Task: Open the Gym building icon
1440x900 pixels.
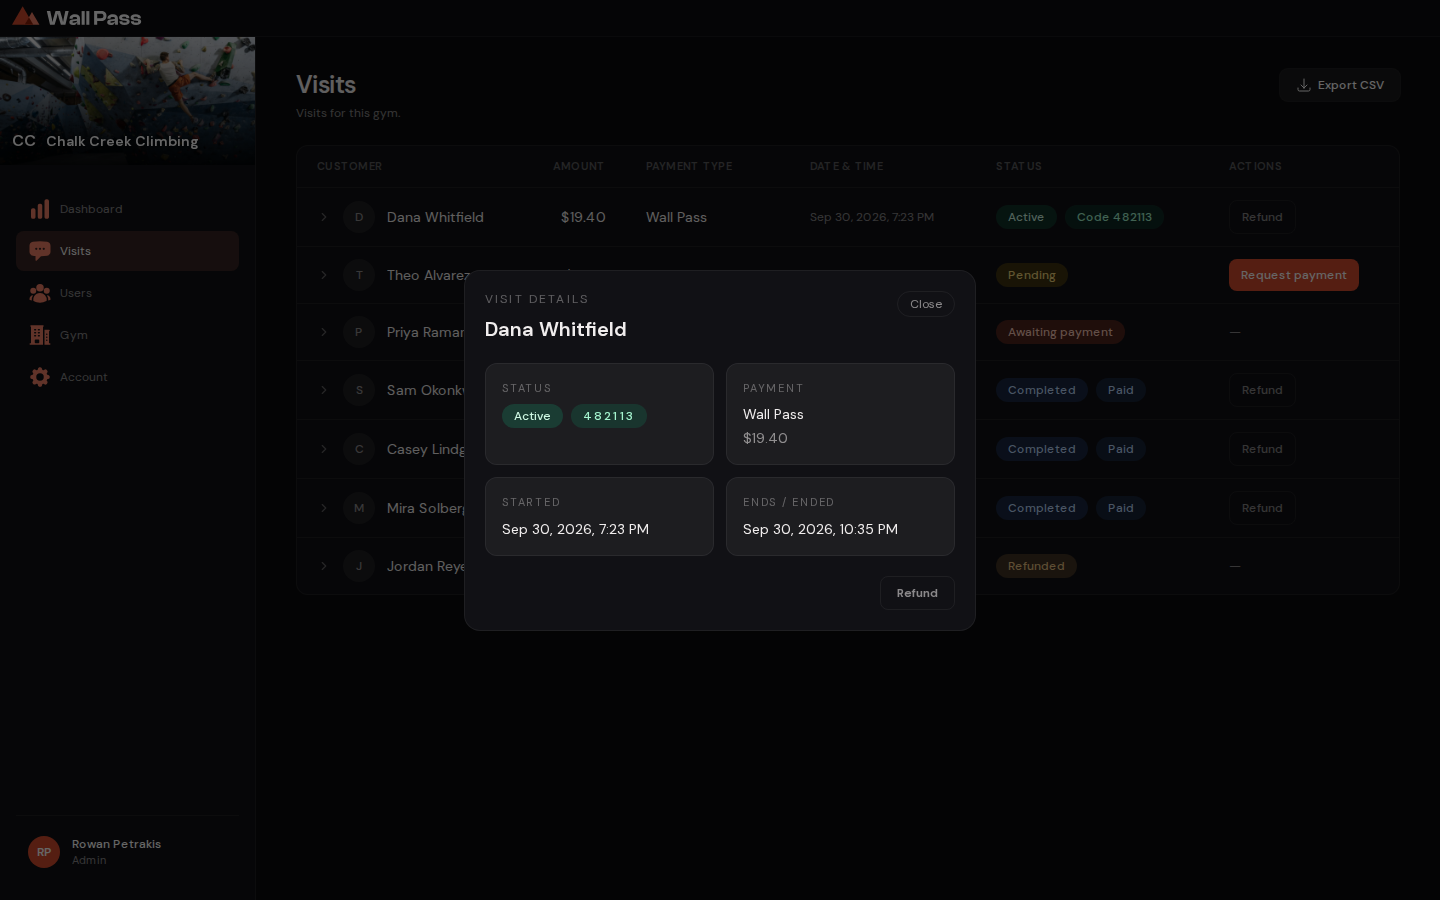Action: pyautogui.click(x=40, y=335)
